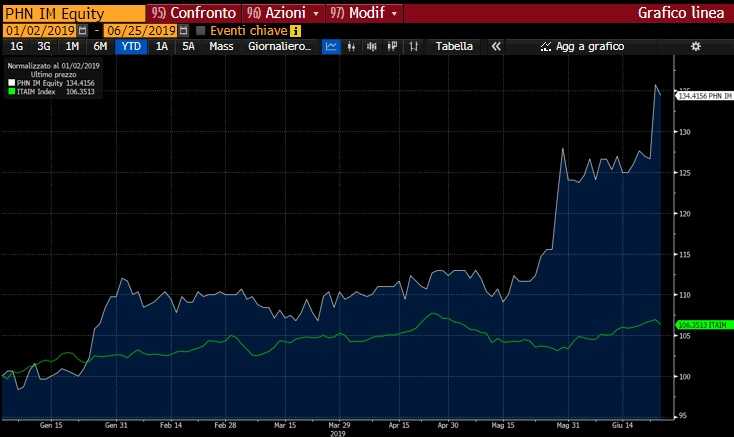
Task: Select the YTD time range
Action: click(131, 46)
